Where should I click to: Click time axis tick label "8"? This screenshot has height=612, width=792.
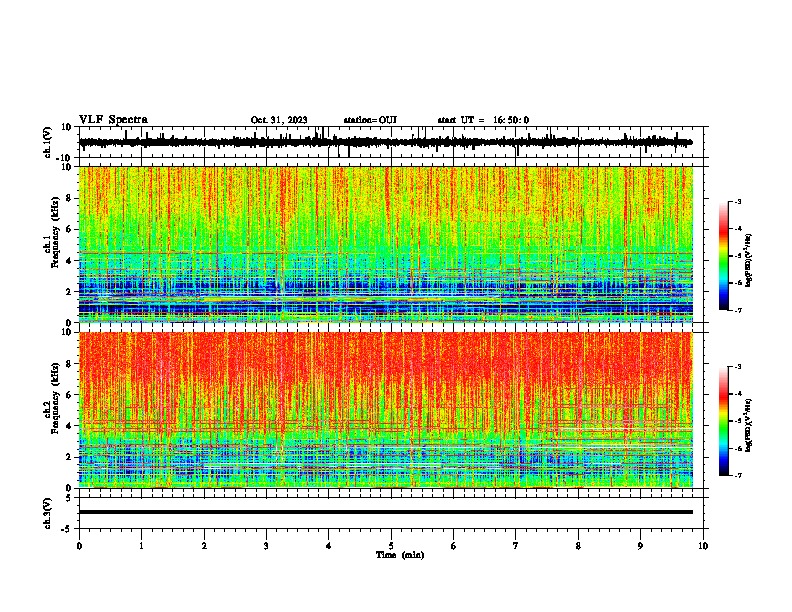[578, 546]
